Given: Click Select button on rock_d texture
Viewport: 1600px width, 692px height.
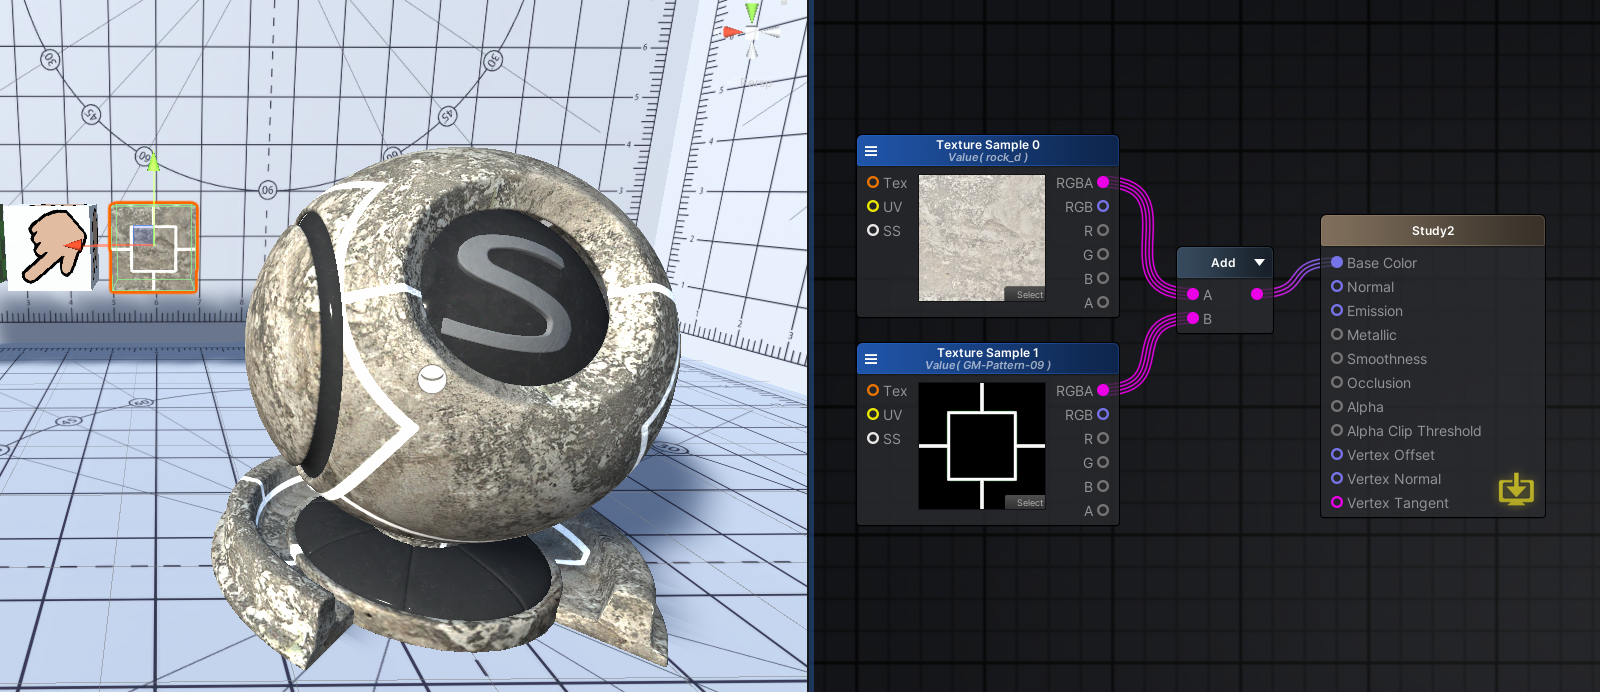Looking at the screenshot, I should point(1029,295).
